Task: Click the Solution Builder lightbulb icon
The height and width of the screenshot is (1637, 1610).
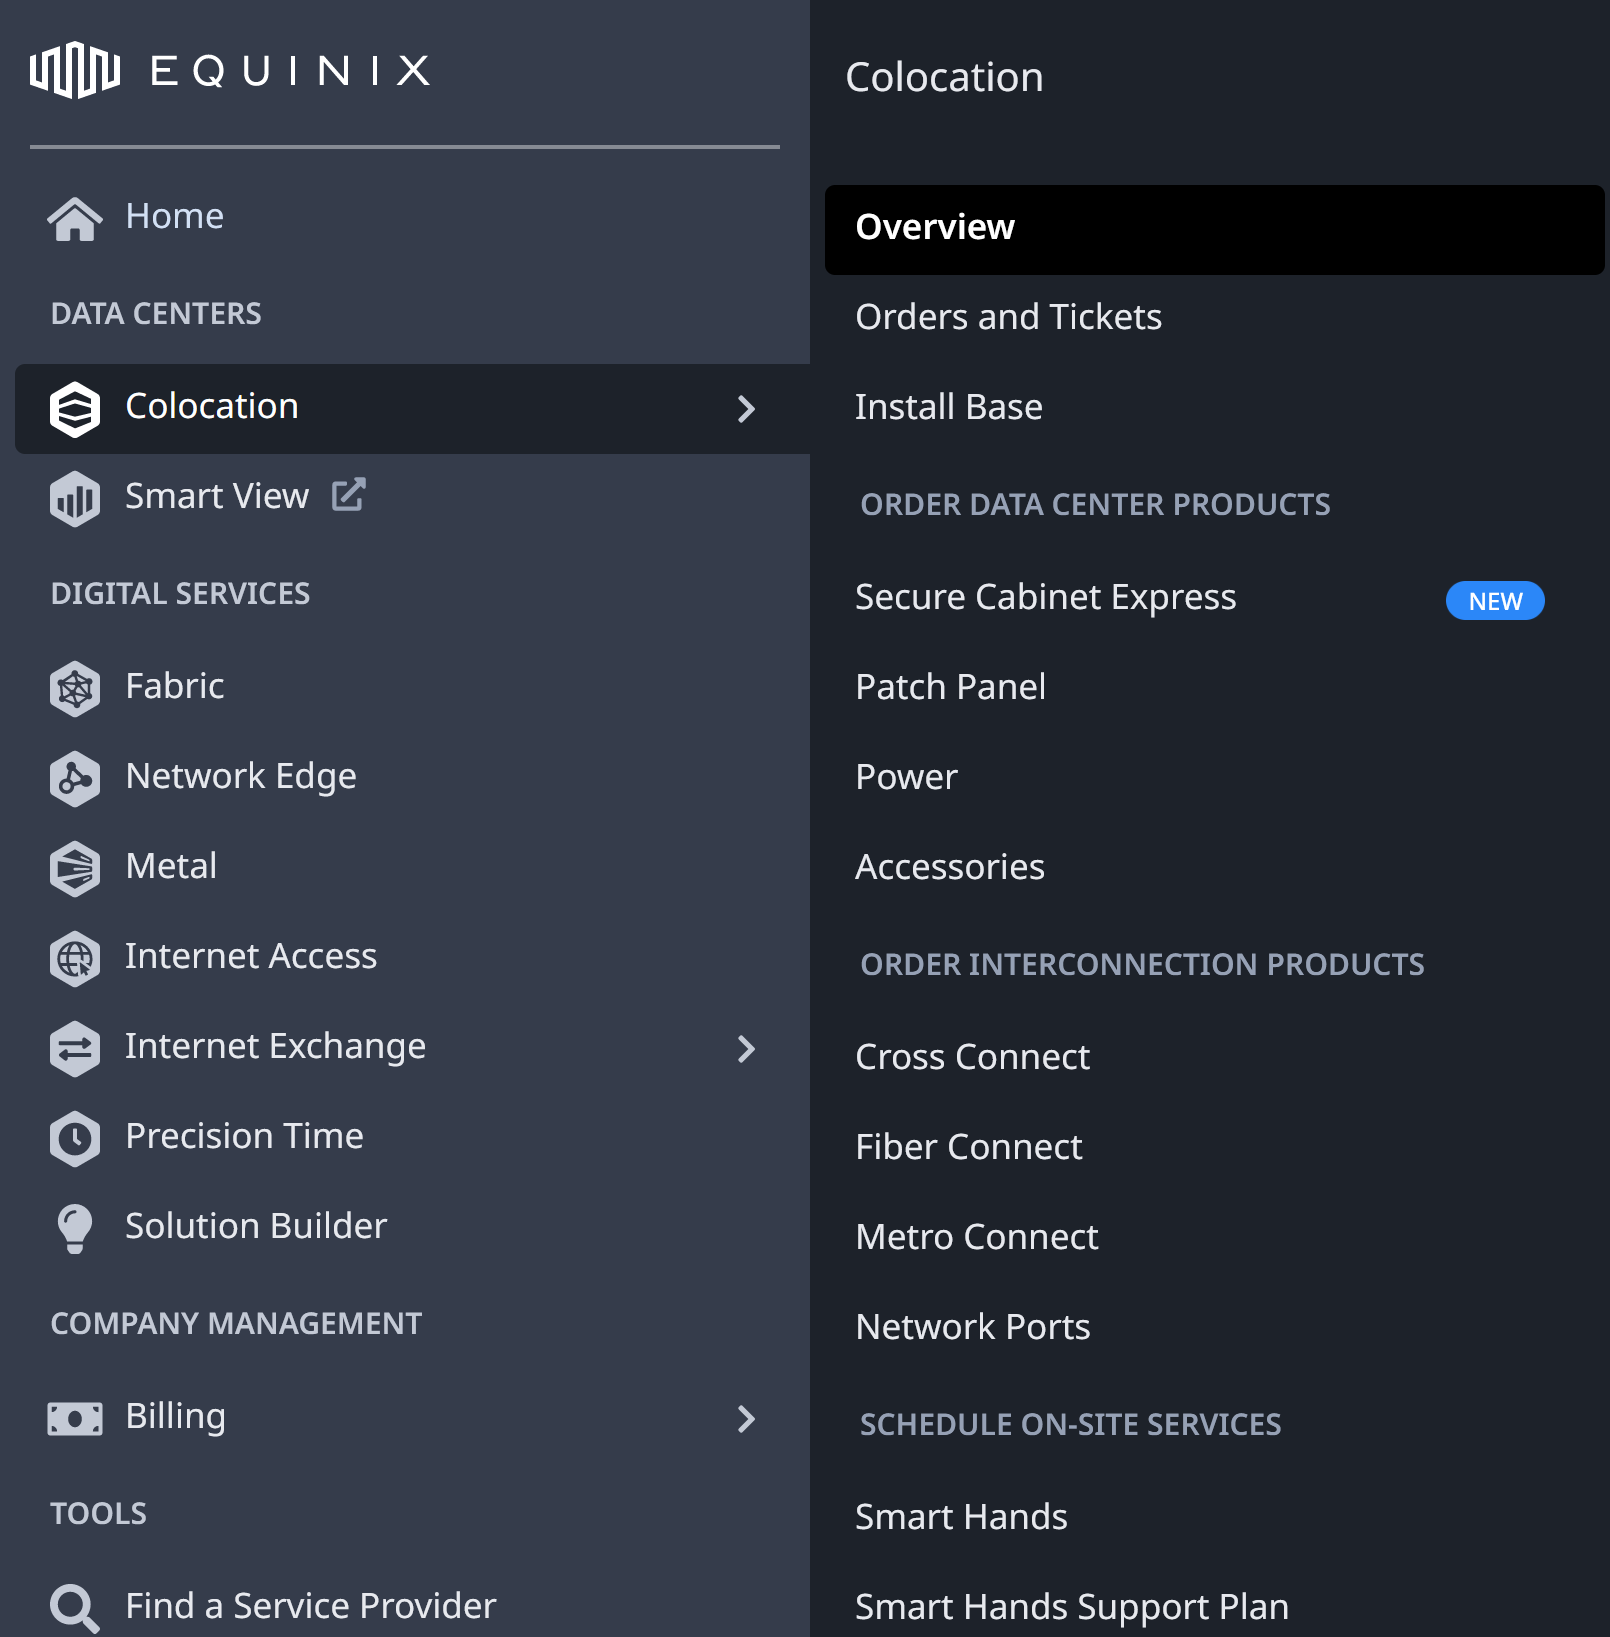Action: pyautogui.click(x=75, y=1228)
